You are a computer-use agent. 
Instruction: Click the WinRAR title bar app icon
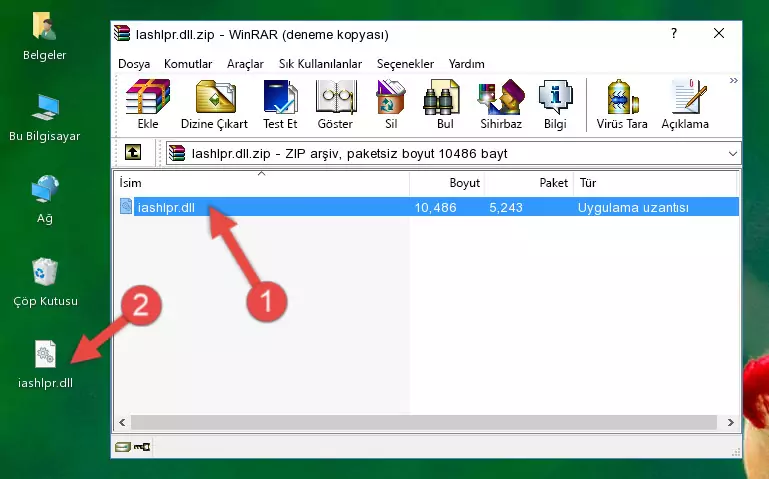click(x=122, y=33)
